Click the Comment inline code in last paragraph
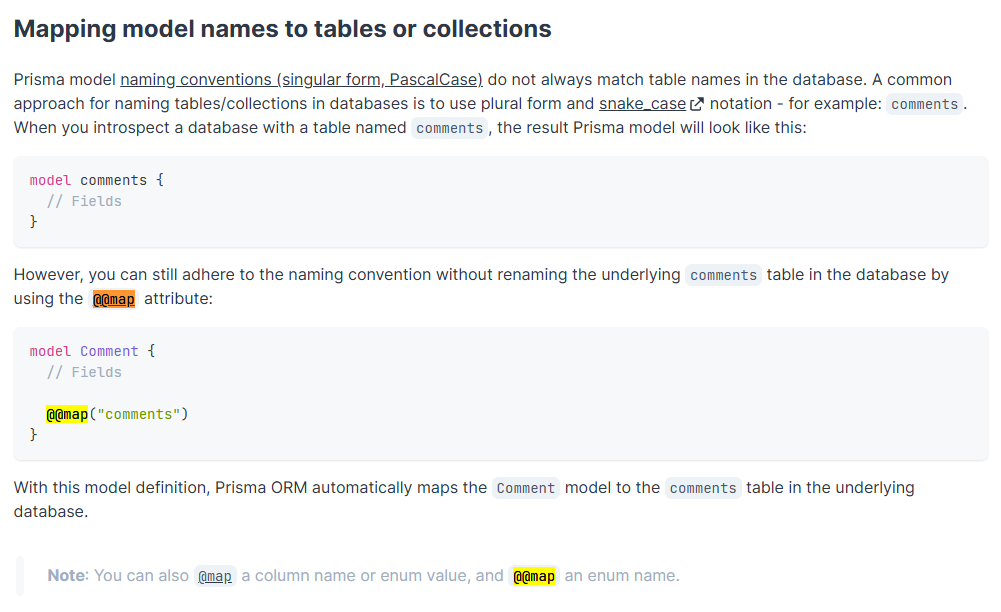 coord(525,488)
